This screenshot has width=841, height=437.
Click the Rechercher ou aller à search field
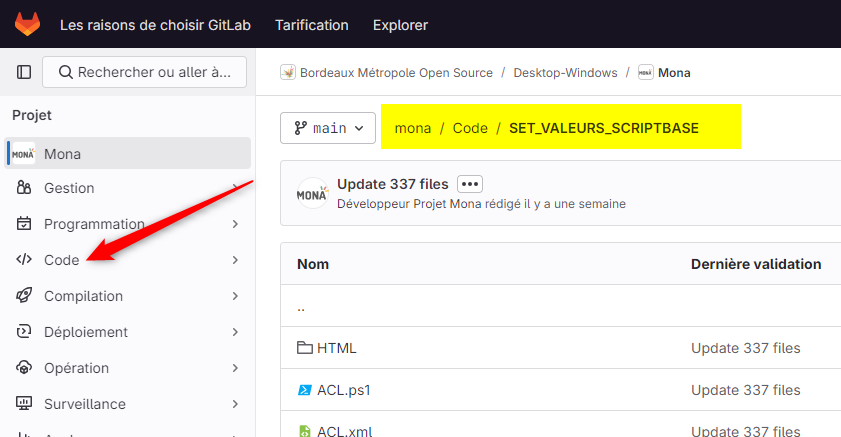click(x=145, y=72)
